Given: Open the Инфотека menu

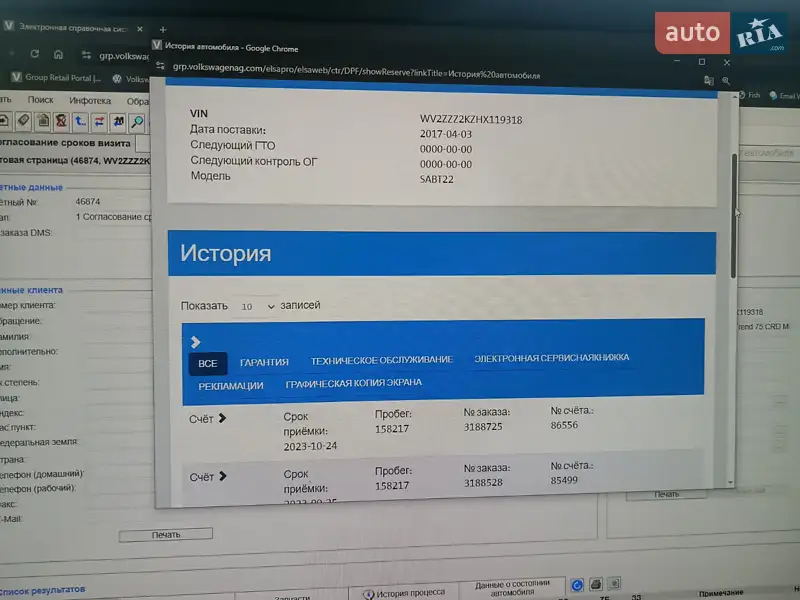Looking at the screenshot, I should tap(90, 100).
